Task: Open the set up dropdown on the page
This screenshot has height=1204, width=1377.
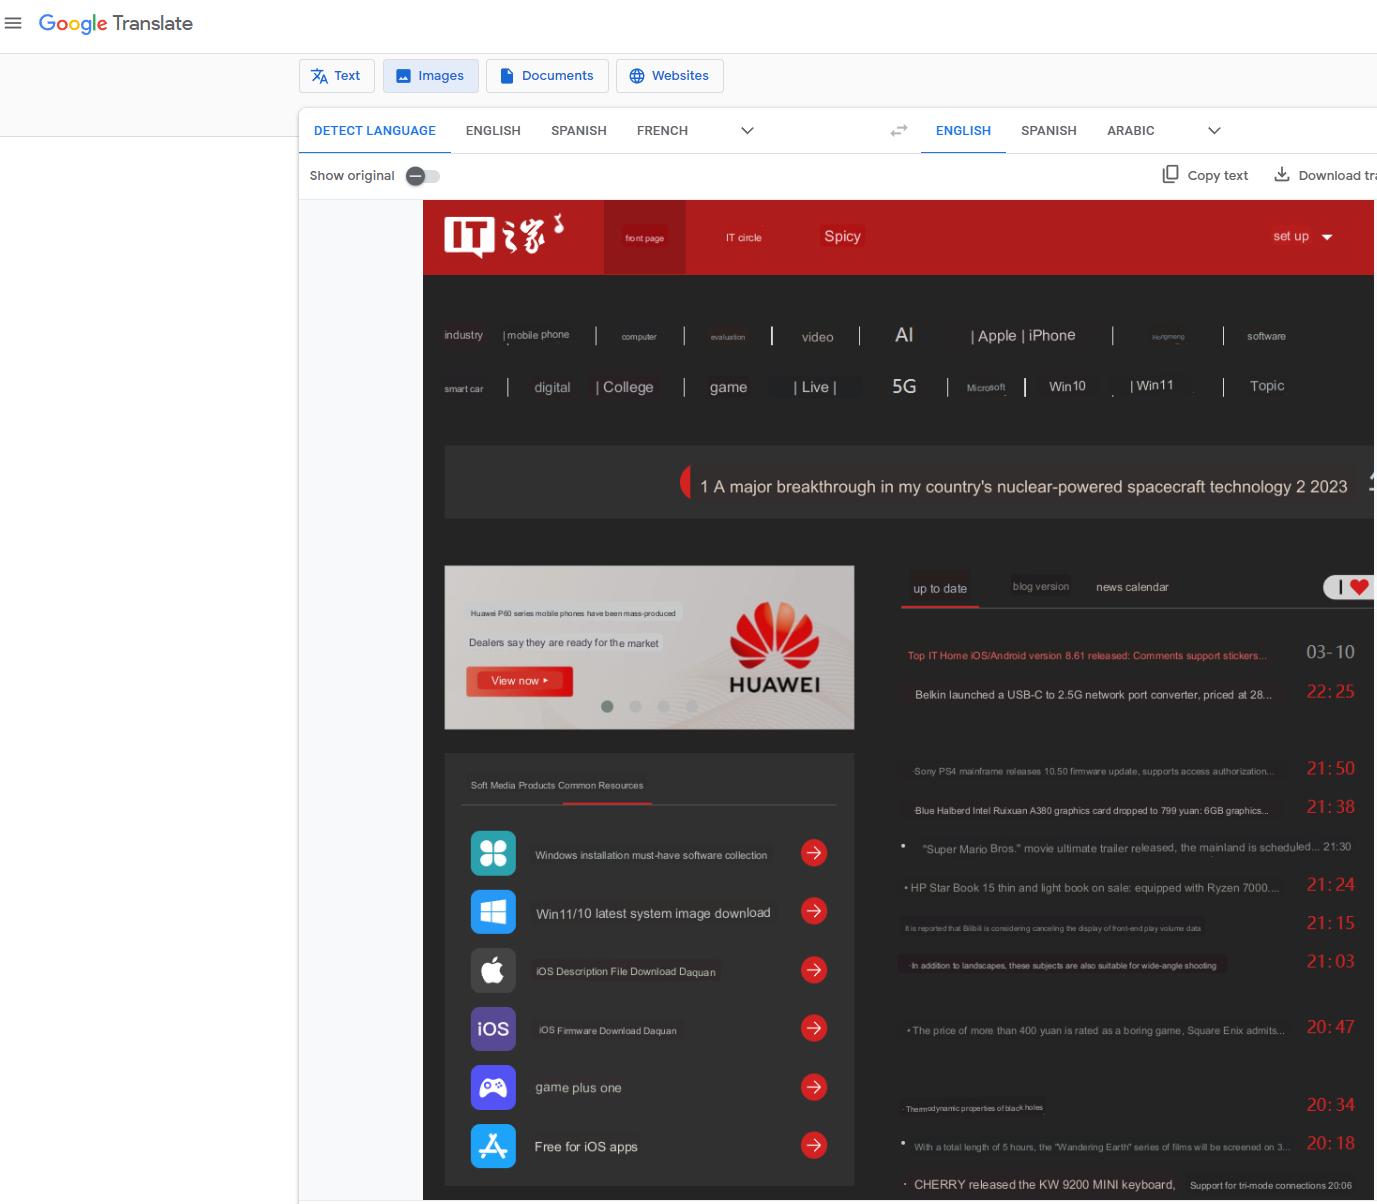Action: pos(1302,237)
